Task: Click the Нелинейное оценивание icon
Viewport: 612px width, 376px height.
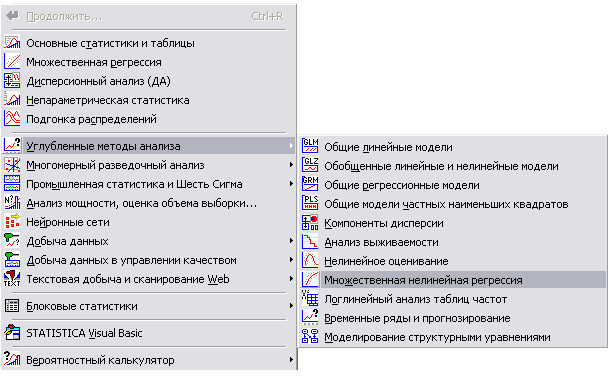Action: point(310,260)
